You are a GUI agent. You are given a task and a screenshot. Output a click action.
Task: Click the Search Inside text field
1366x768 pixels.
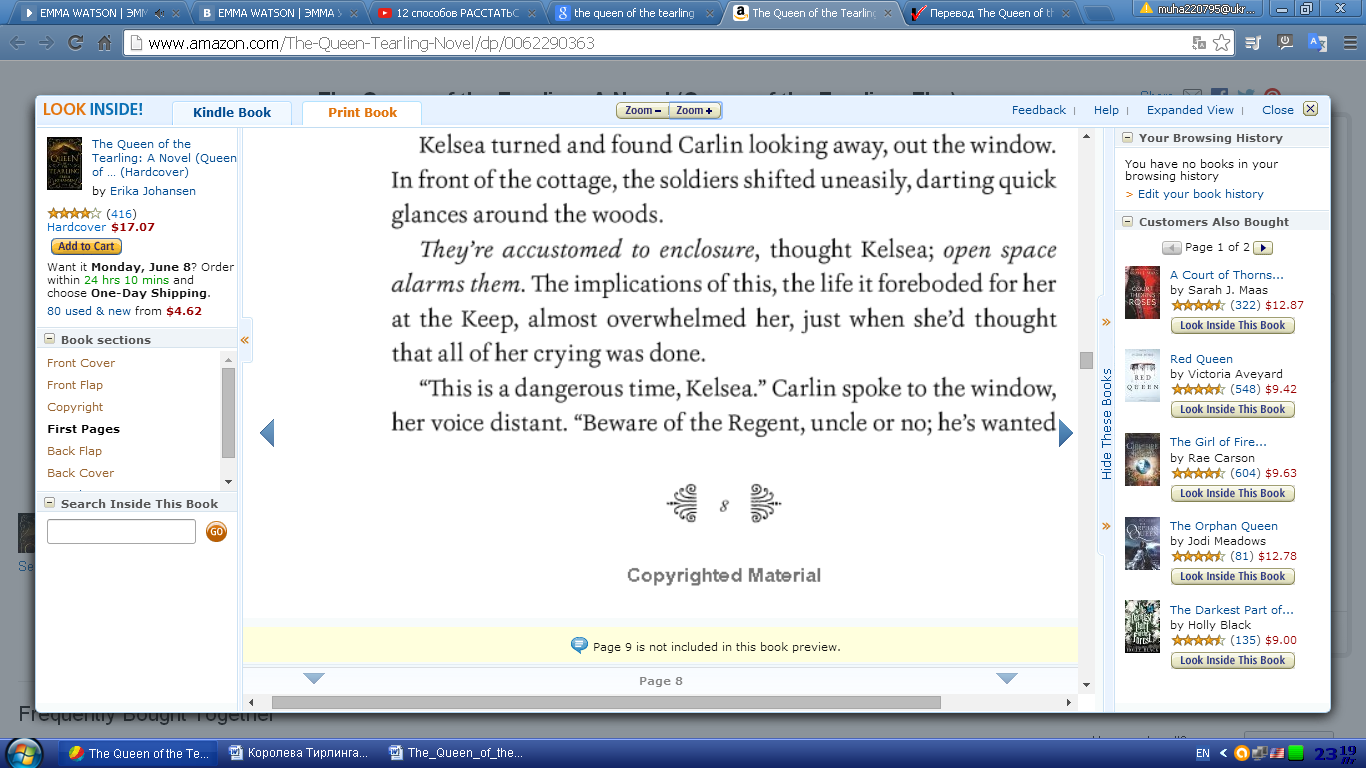pos(121,532)
